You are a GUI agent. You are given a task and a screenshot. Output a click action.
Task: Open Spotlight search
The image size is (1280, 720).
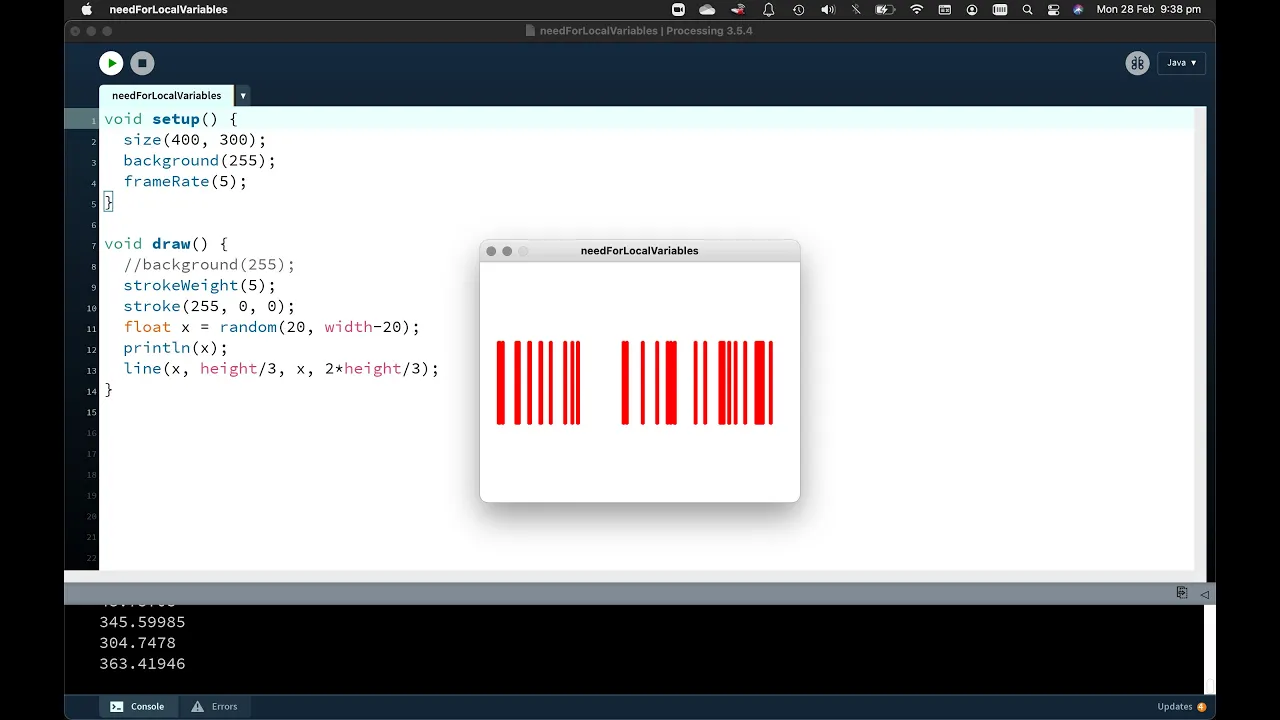click(x=1027, y=9)
